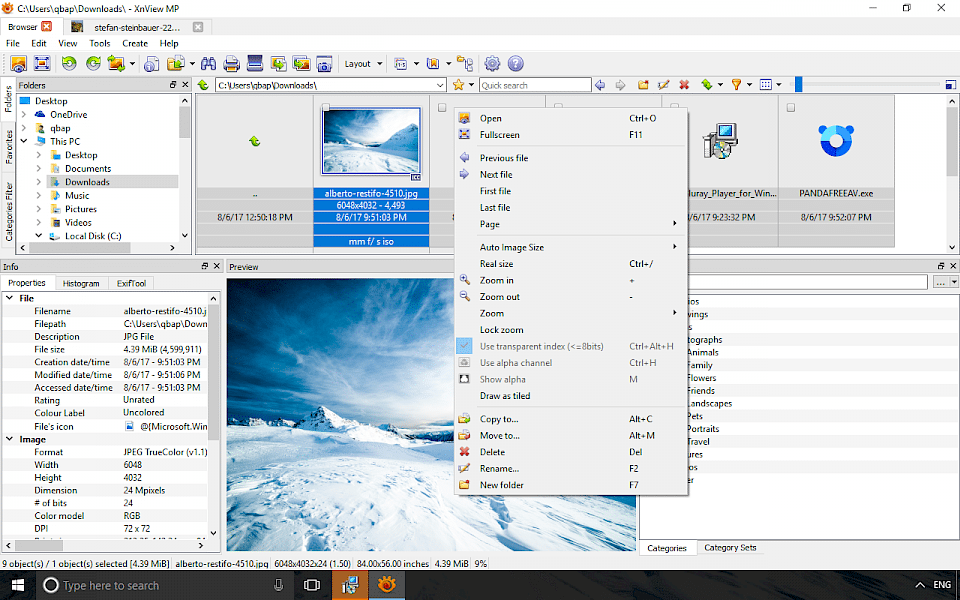
Task: Select the Downloads folder in tree
Action: (87, 182)
